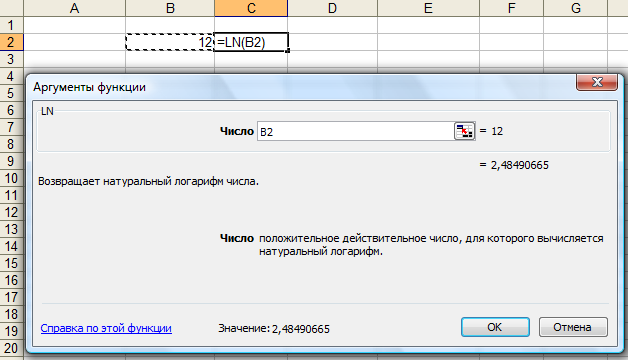The width and height of the screenshot is (628, 360).
Task: Open the Справка по этой функции link
Action: click(x=106, y=328)
